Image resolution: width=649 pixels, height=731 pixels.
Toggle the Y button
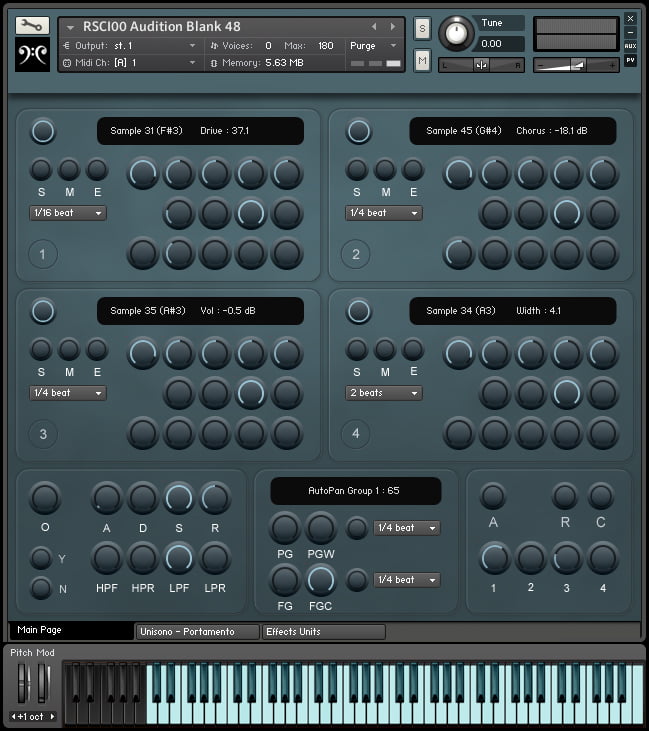pyautogui.click(x=41, y=558)
